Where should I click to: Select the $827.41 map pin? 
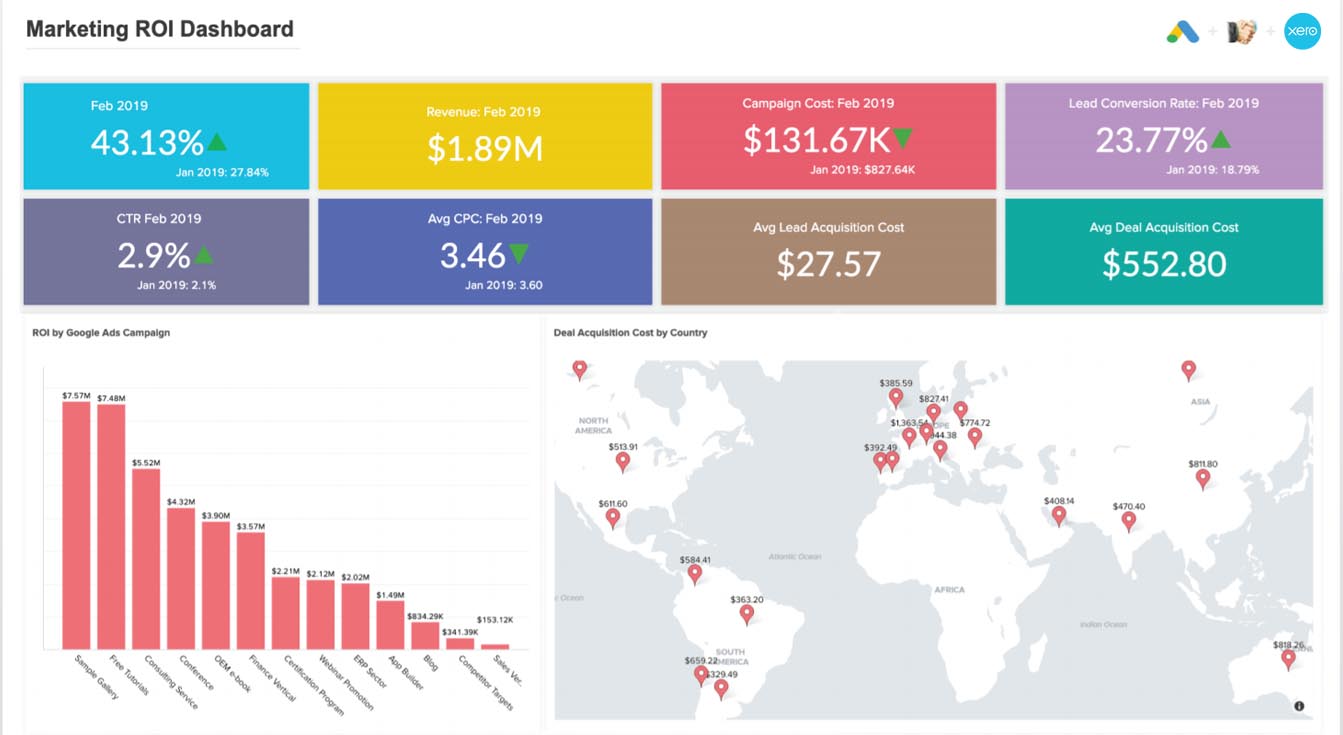[x=933, y=413]
